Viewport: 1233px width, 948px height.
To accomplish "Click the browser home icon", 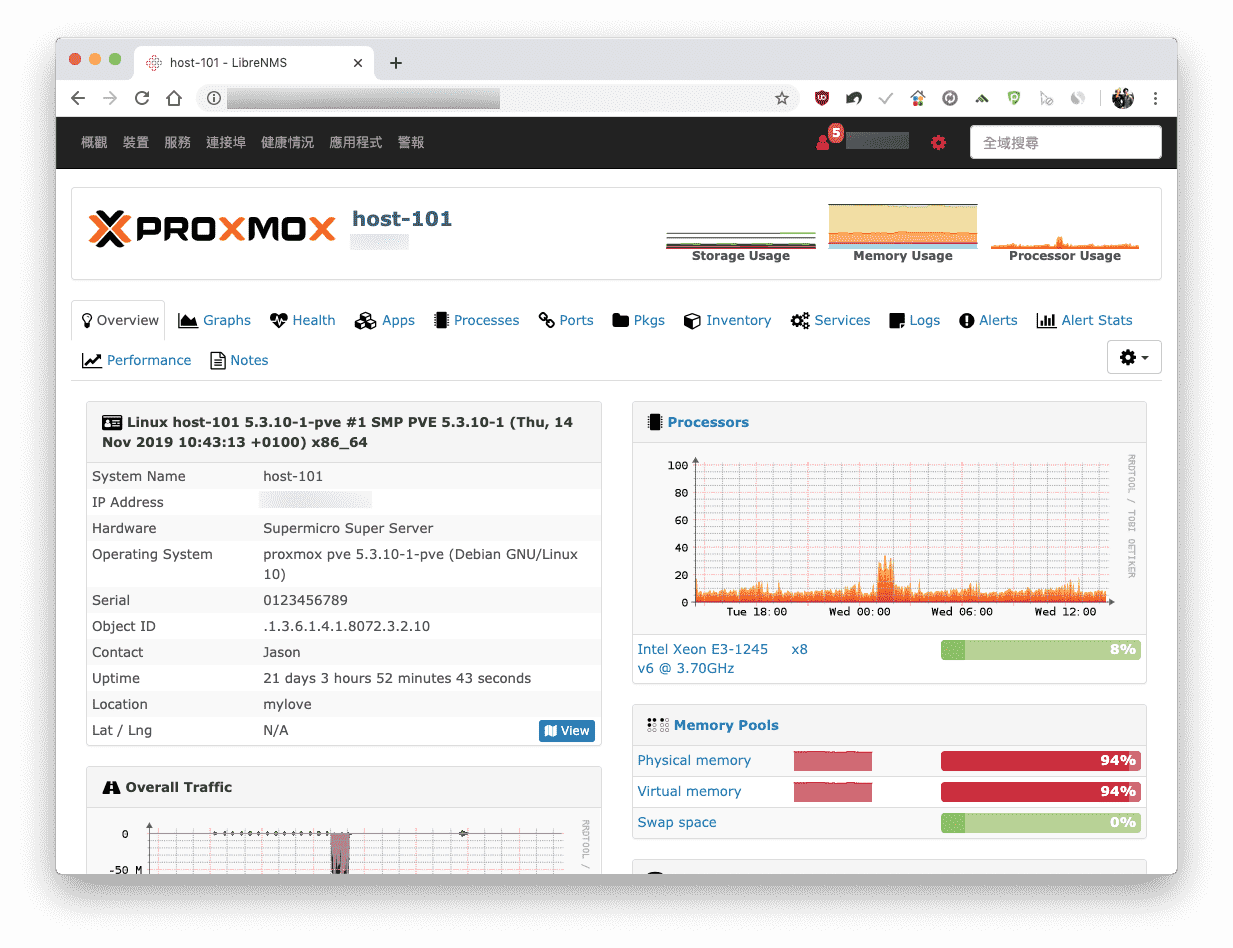I will point(174,98).
